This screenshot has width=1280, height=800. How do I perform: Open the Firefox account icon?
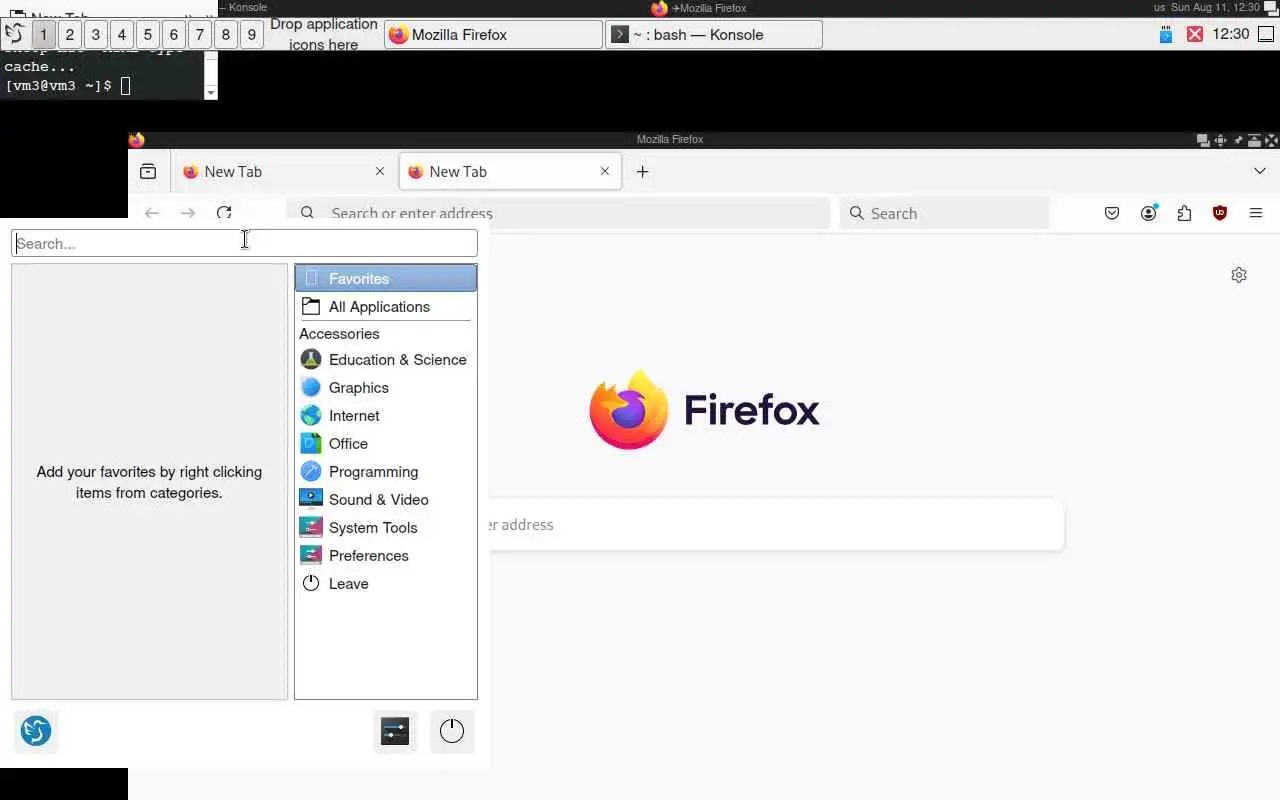click(x=1149, y=213)
